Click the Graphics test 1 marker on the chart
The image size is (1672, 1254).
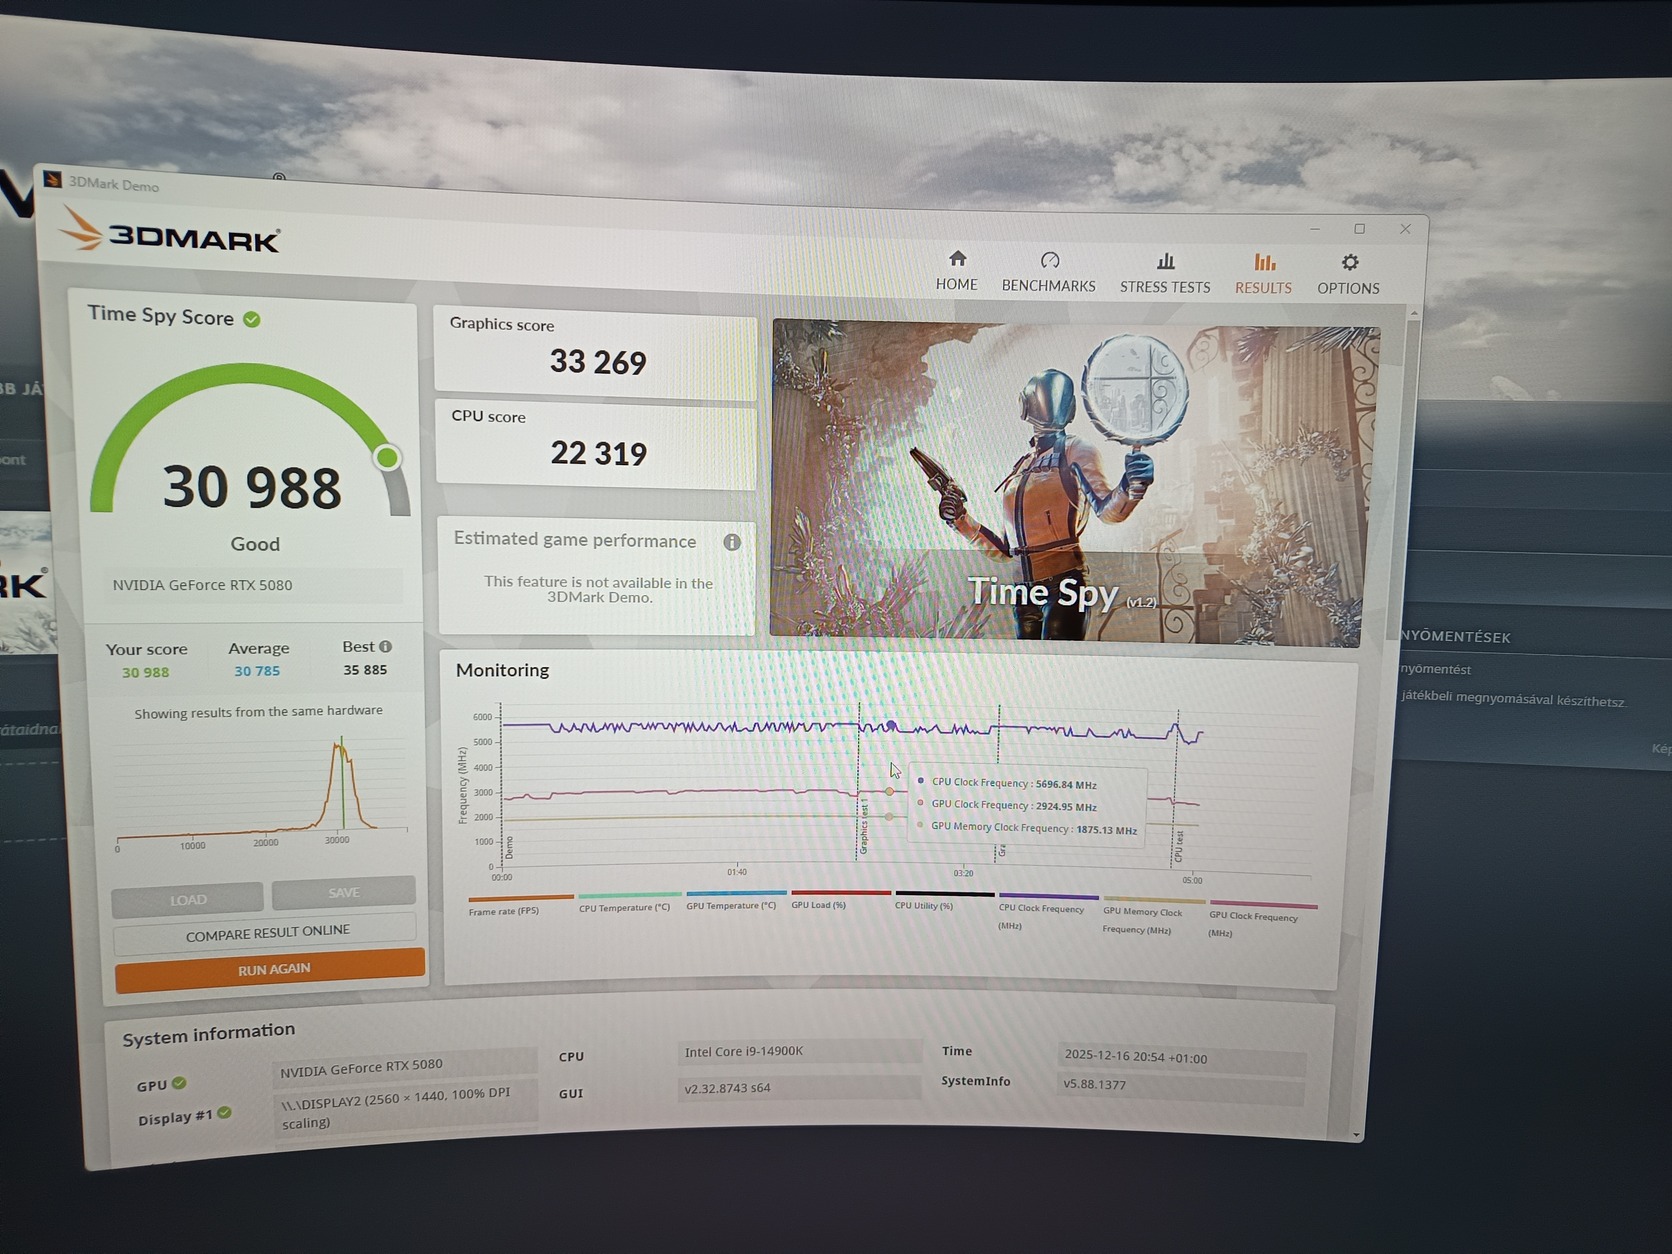(863, 826)
